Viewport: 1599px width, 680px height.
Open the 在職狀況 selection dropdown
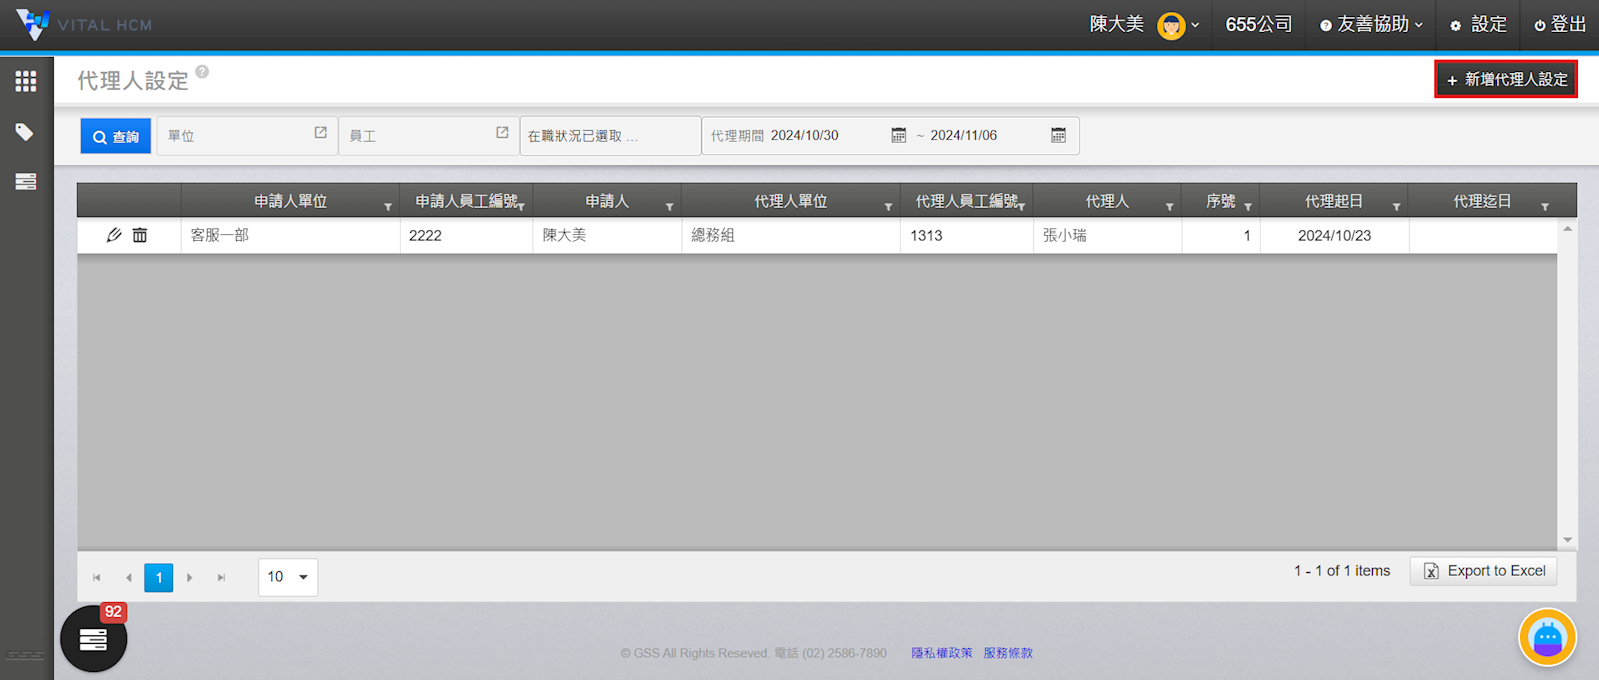(609, 136)
